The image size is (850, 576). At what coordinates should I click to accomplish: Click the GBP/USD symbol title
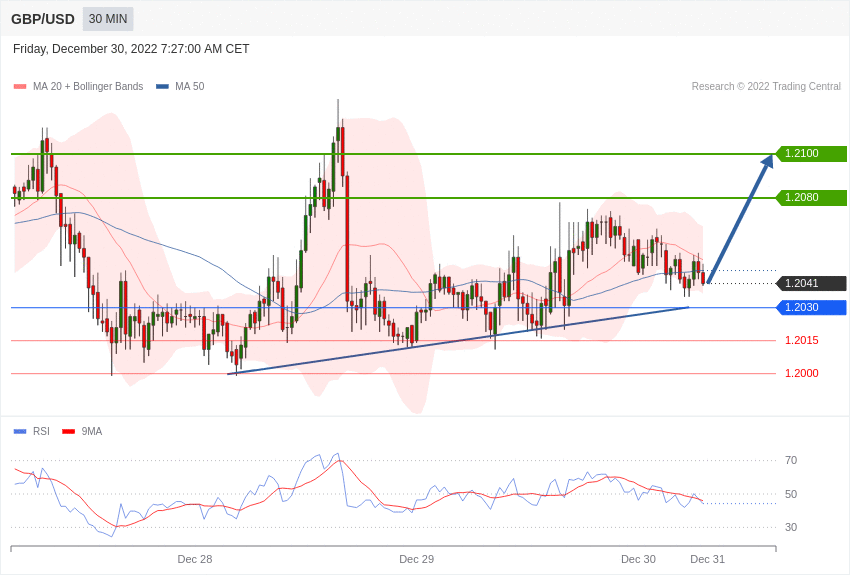tap(43, 20)
